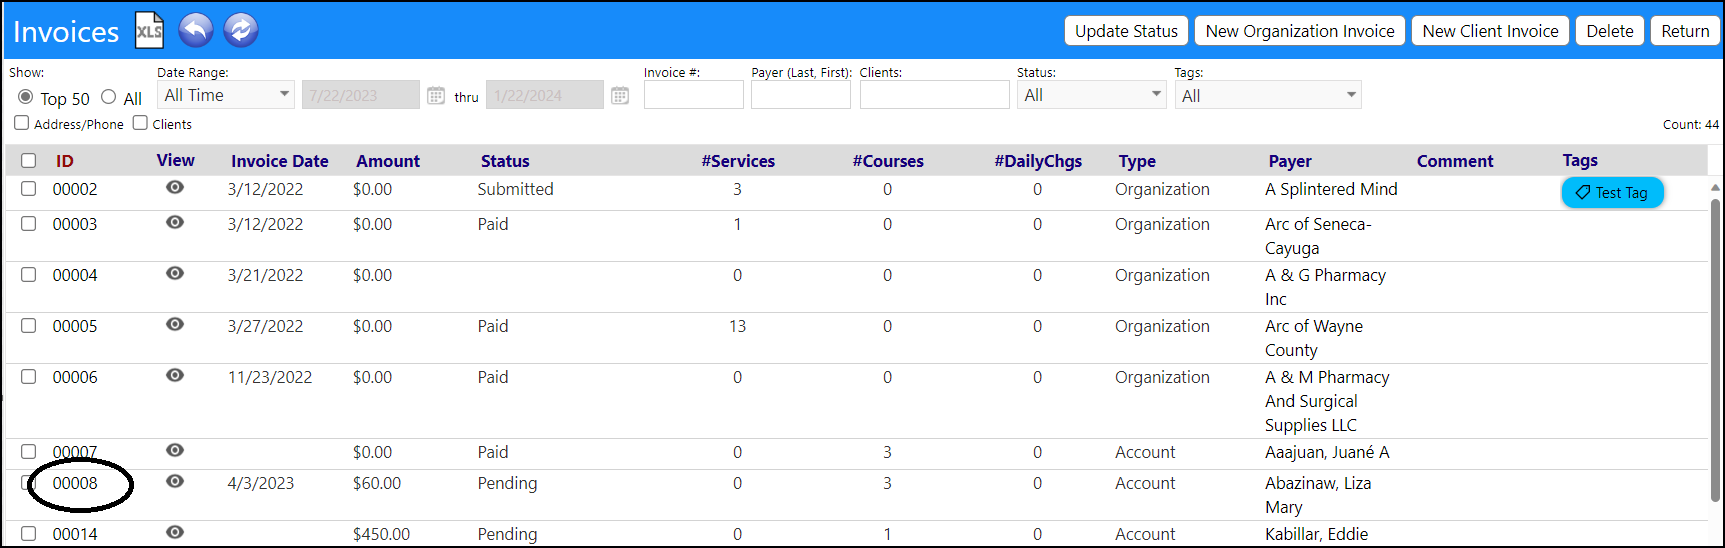Click payer Kabillar, Eddie
This screenshot has width=1725, height=548.
1316,534
